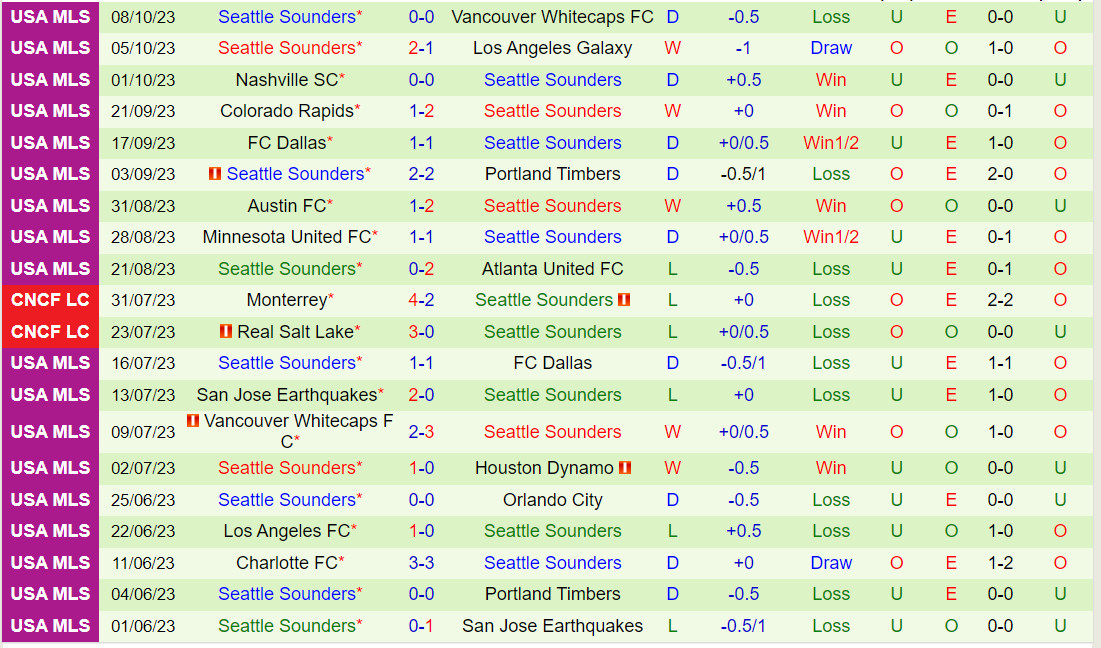Open the 4-2 Monterrey score link
This screenshot has height=648, width=1101.
(x=421, y=300)
